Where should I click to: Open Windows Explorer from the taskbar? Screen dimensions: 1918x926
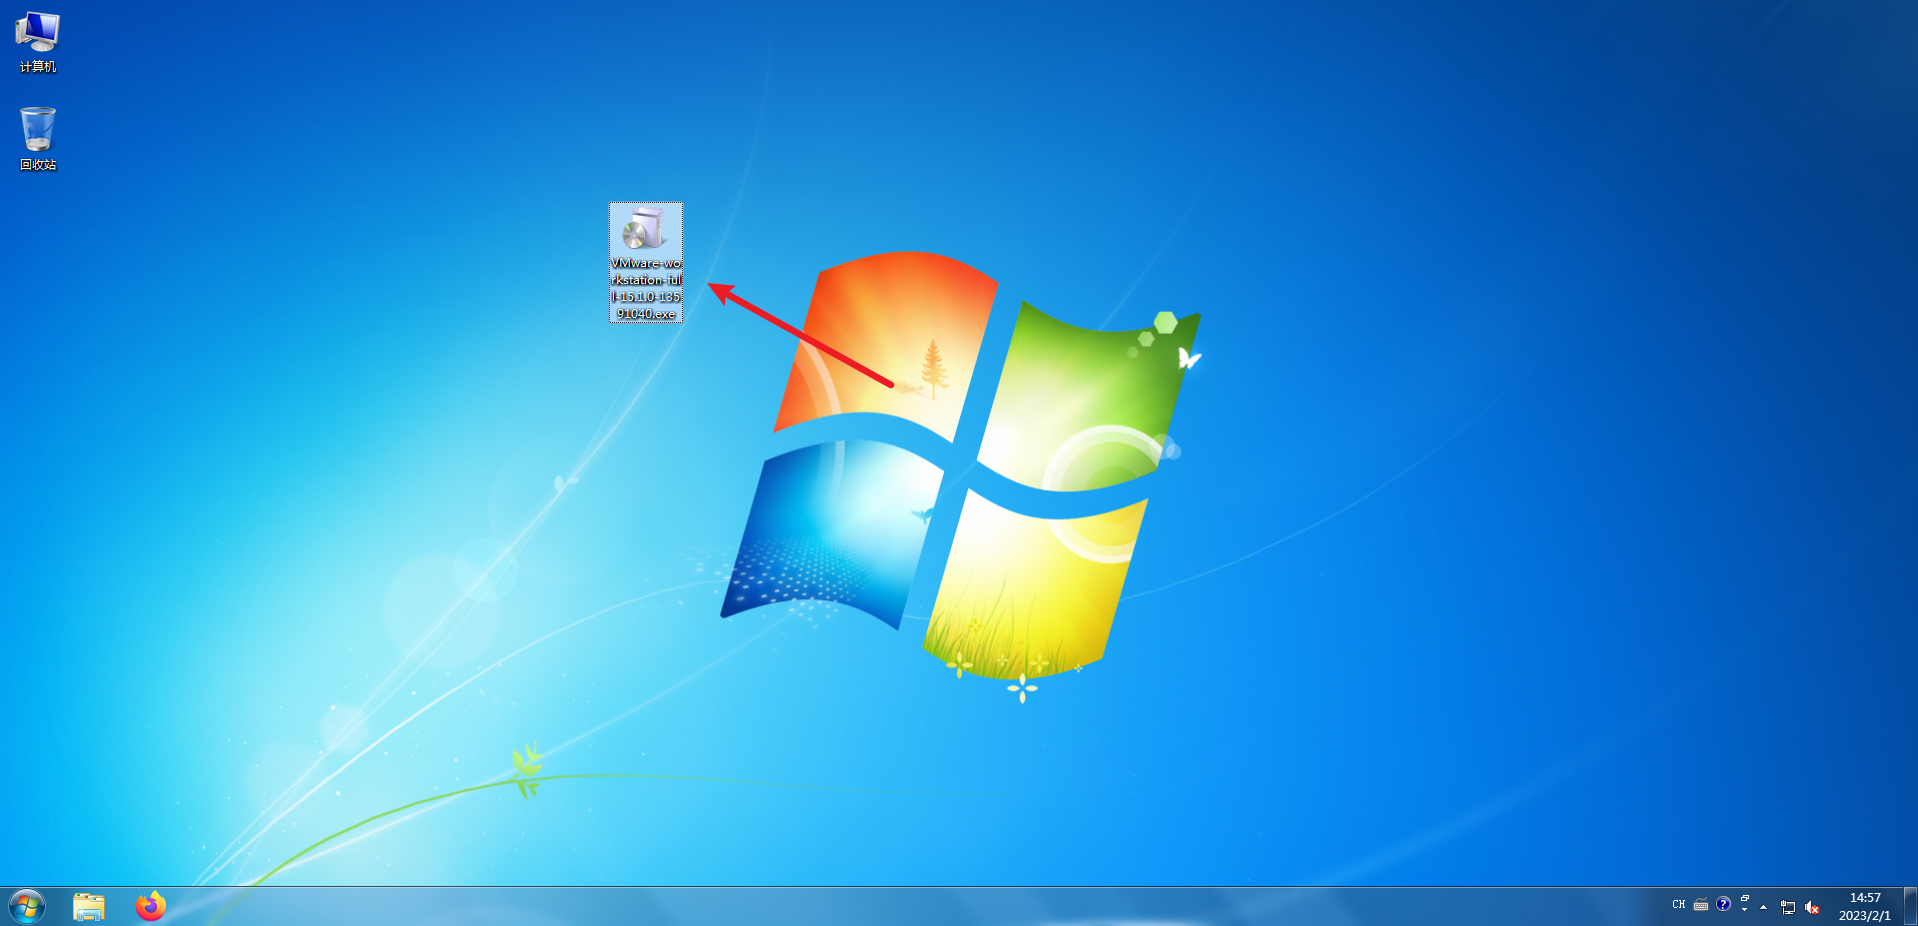point(89,907)
